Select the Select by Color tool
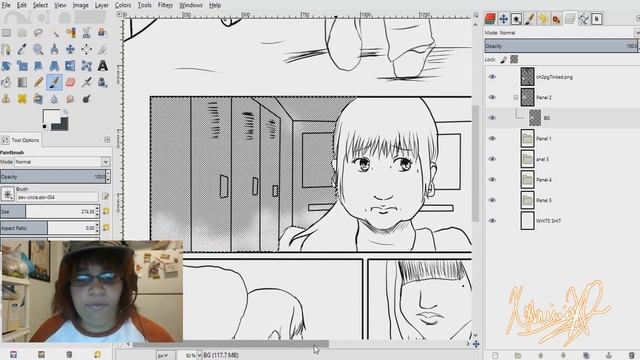640x360 pixels. (x=70, y=33)
